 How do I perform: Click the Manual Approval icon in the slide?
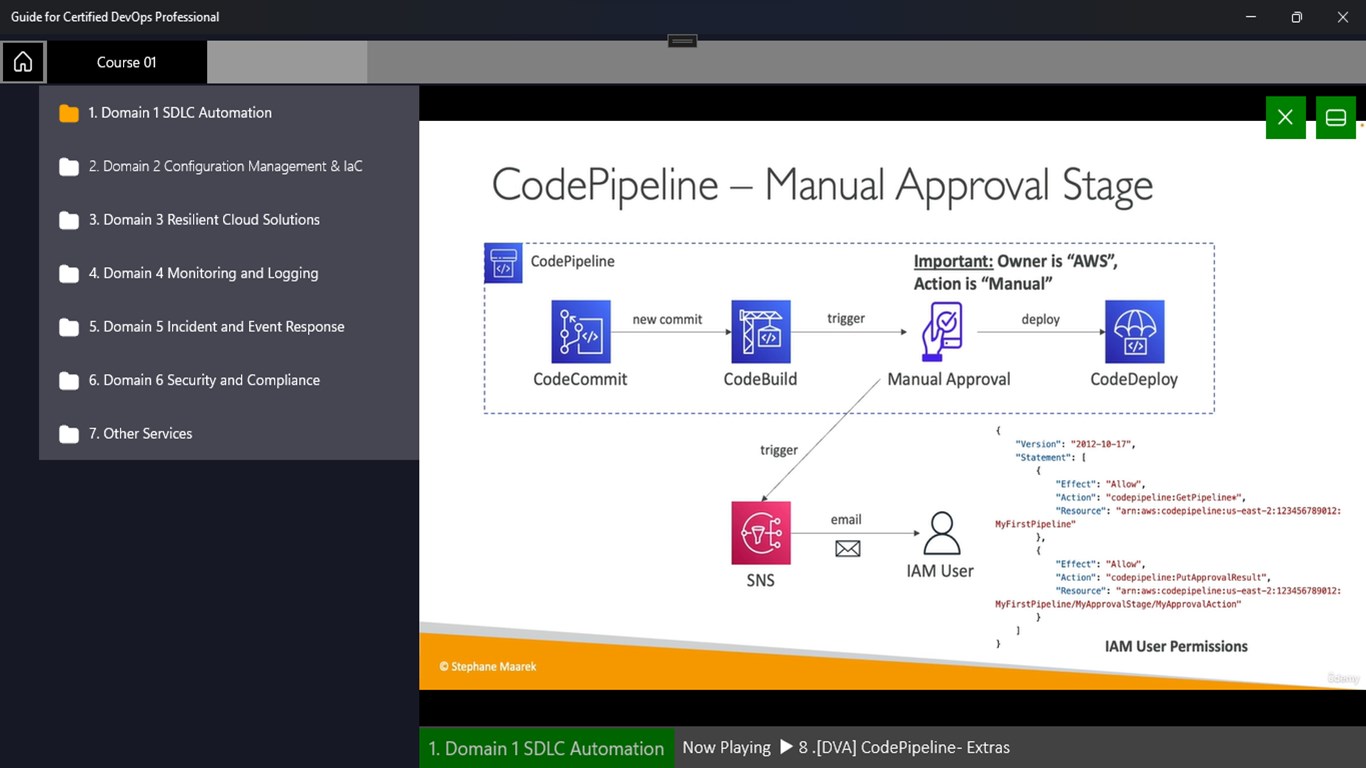pos(941,332)
